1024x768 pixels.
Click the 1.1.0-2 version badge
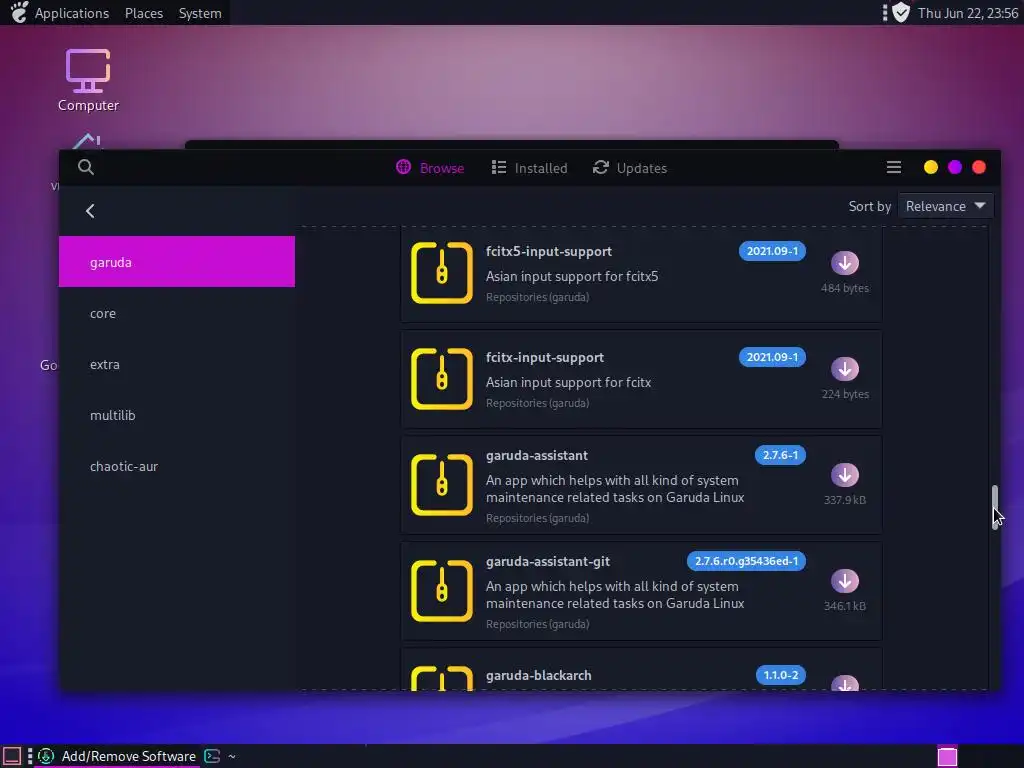pos(780,675)
